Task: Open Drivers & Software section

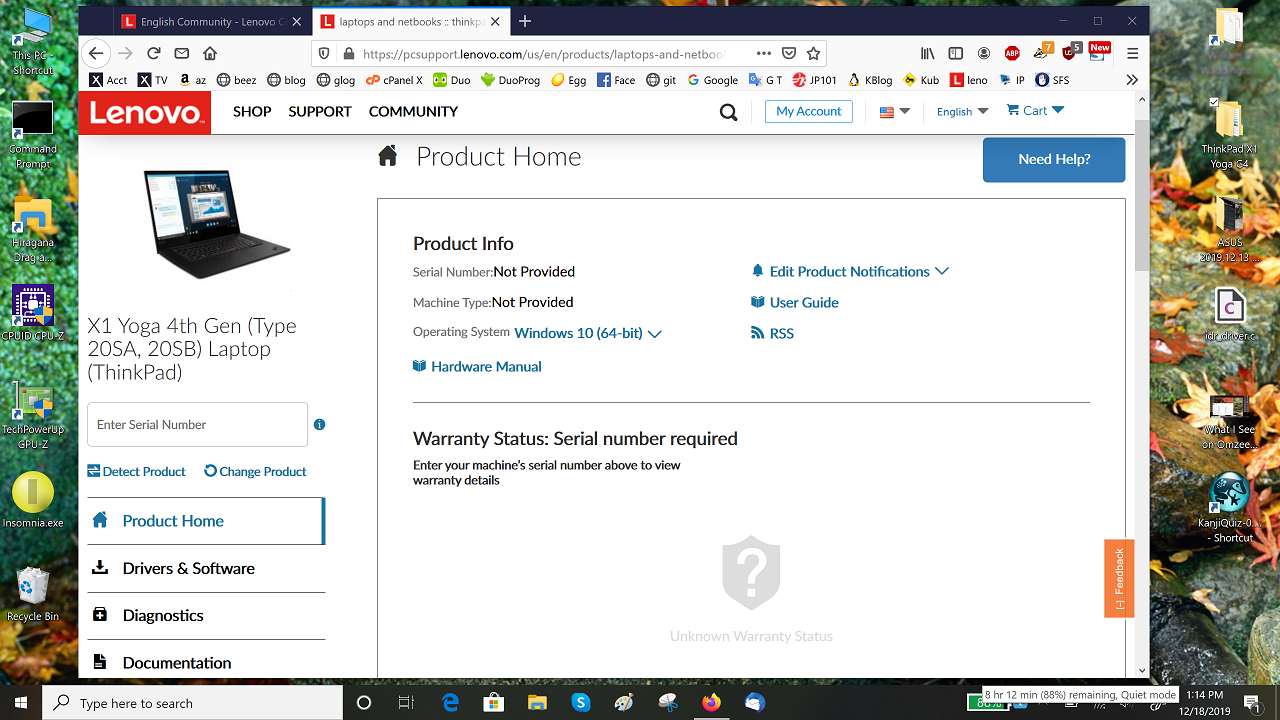Action: (x=206, y=568)
